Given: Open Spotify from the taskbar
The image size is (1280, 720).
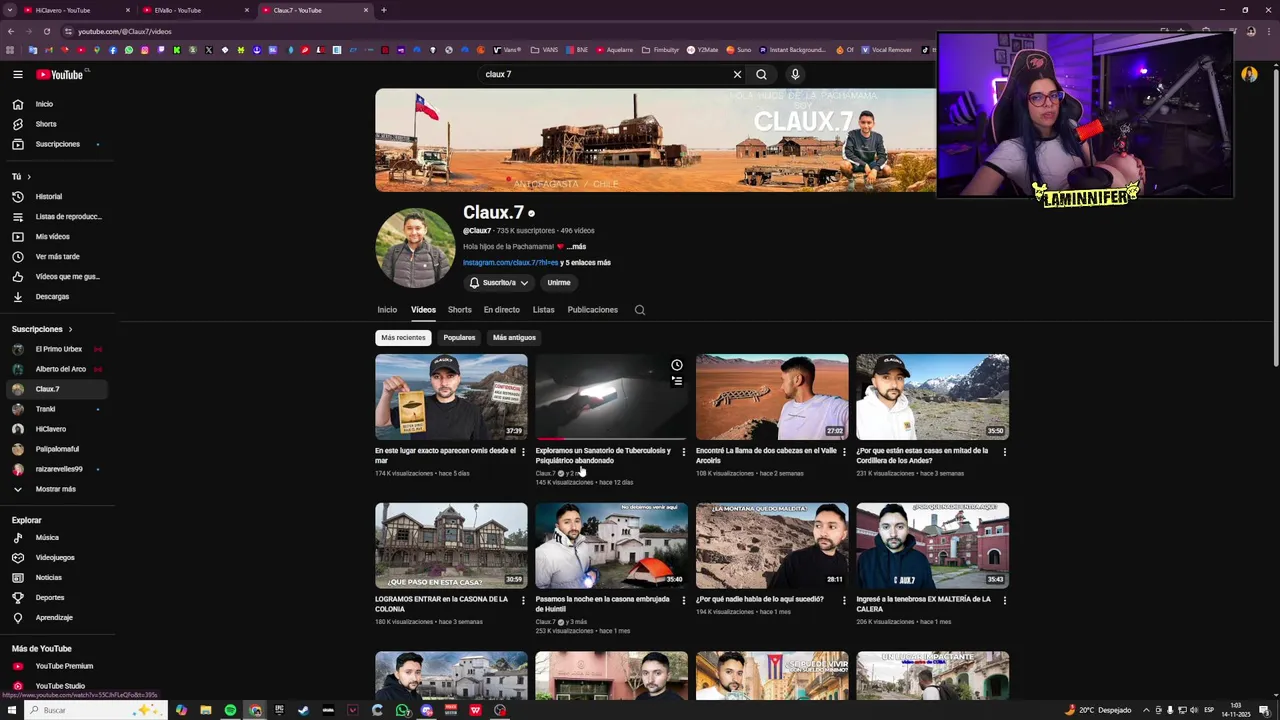Looking at the screenshot, I should click(x=230, y=710).
